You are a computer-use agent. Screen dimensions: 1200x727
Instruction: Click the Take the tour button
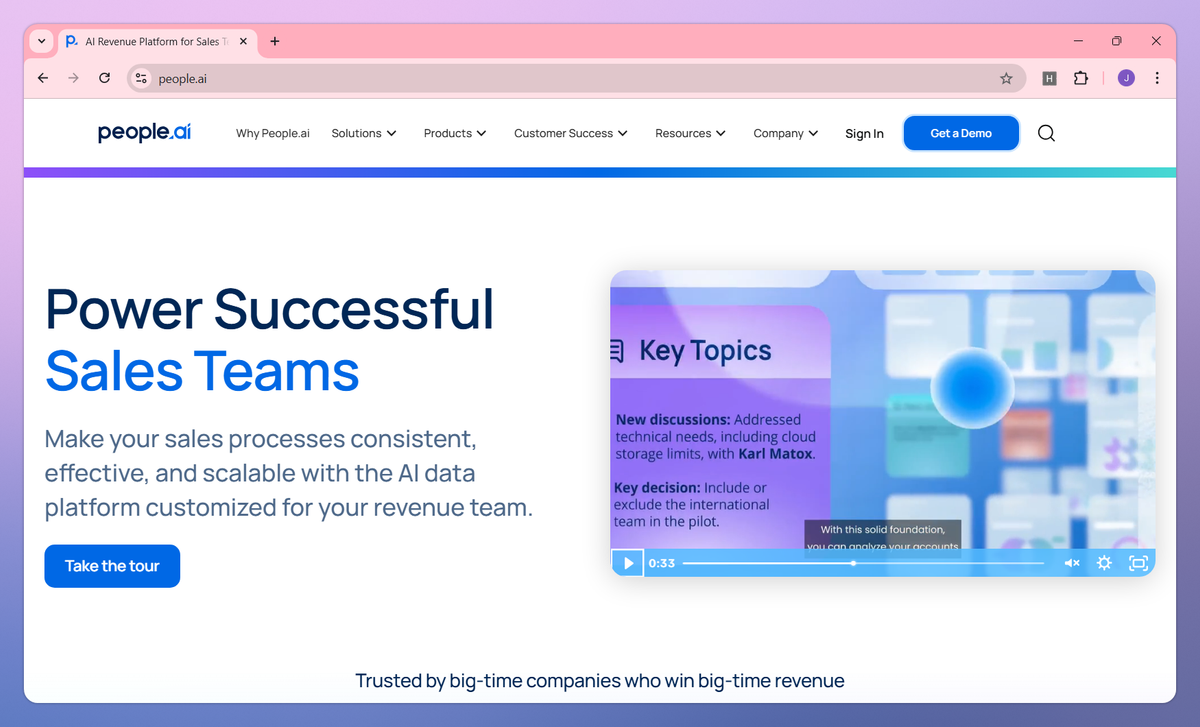(112, 566)
